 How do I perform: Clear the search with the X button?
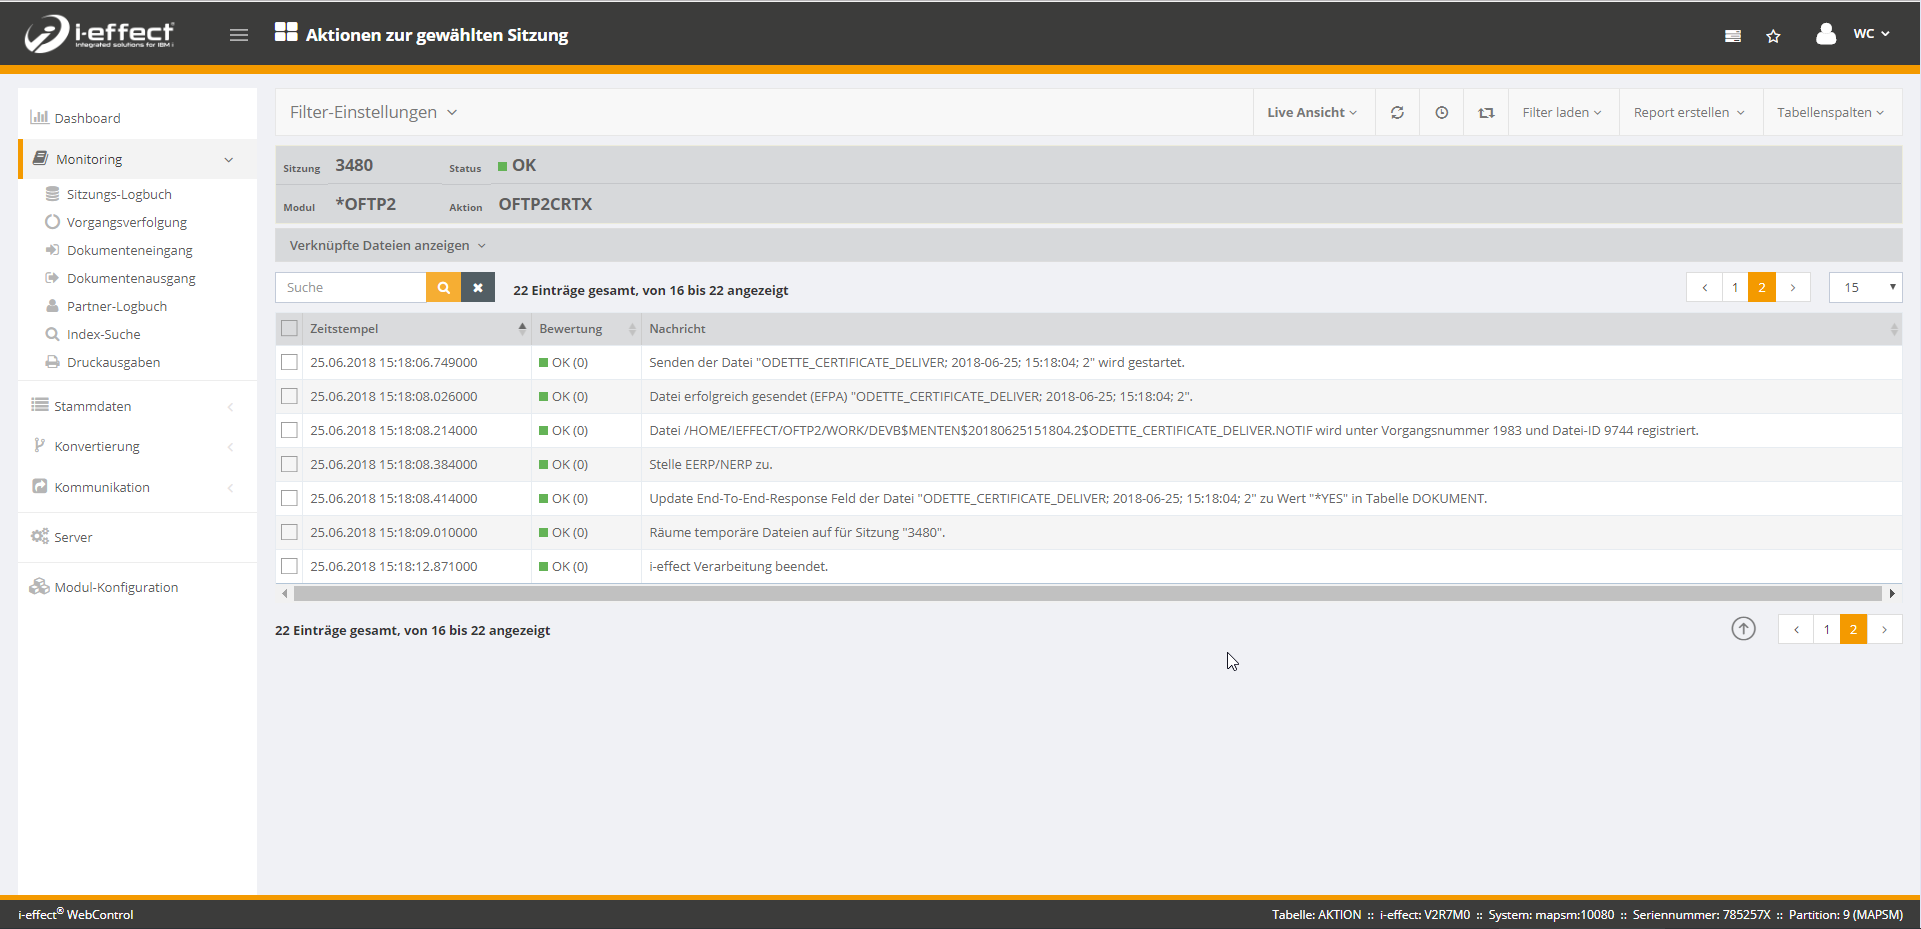(478, 288)
